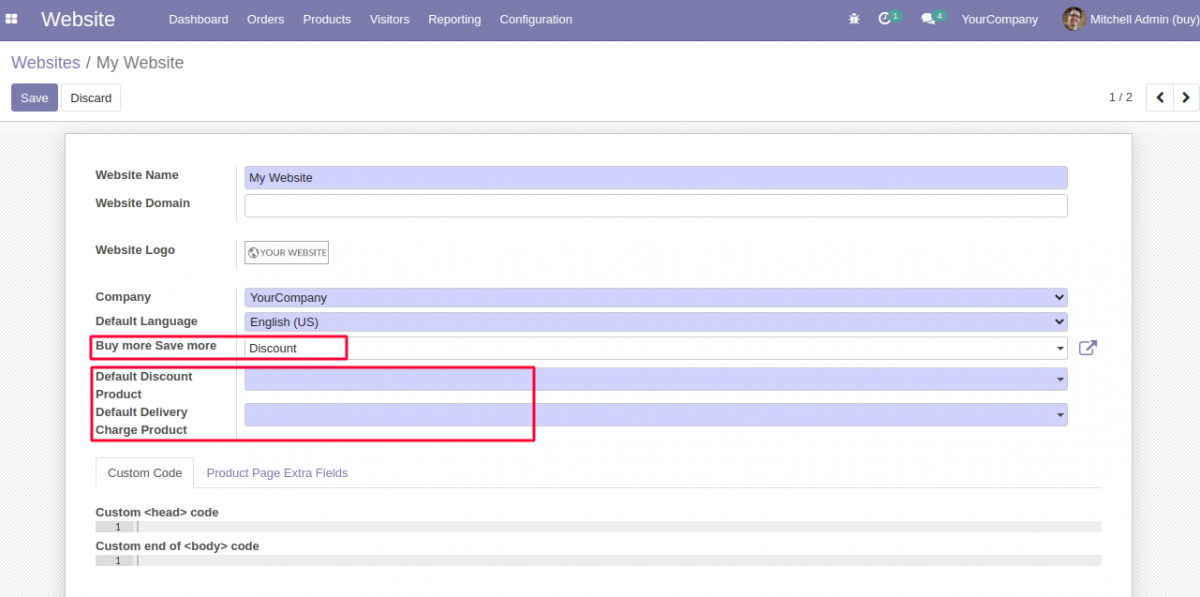This screenshot has height=597, width=1200.
Task: Open the Default Delivery Charge Product dropdown
Action: click(1057, 414)
